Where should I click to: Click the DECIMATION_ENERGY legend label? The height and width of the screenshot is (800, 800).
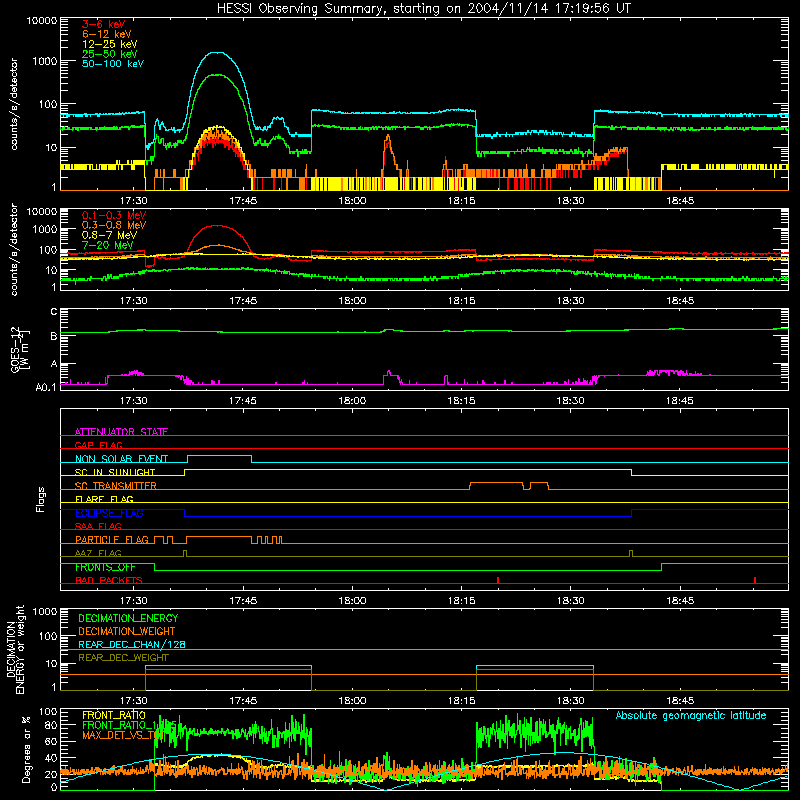[128, 618]
